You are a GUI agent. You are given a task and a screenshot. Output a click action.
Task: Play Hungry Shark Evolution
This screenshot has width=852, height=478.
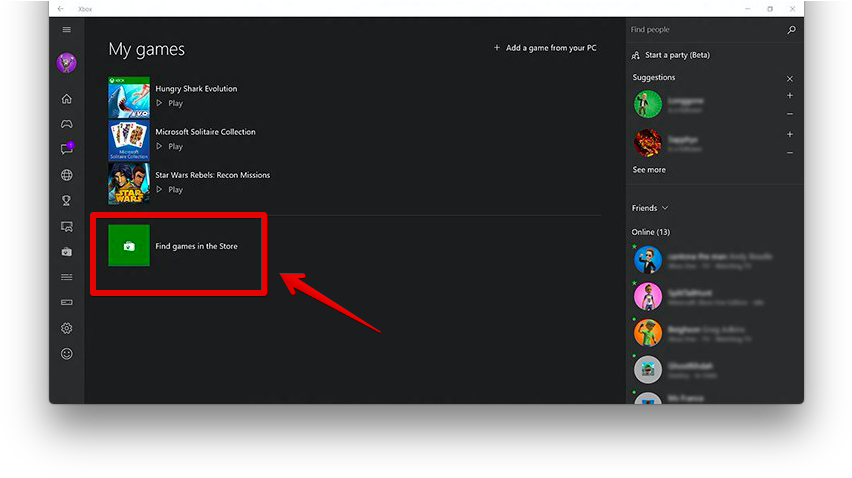(x=170, y=103)
